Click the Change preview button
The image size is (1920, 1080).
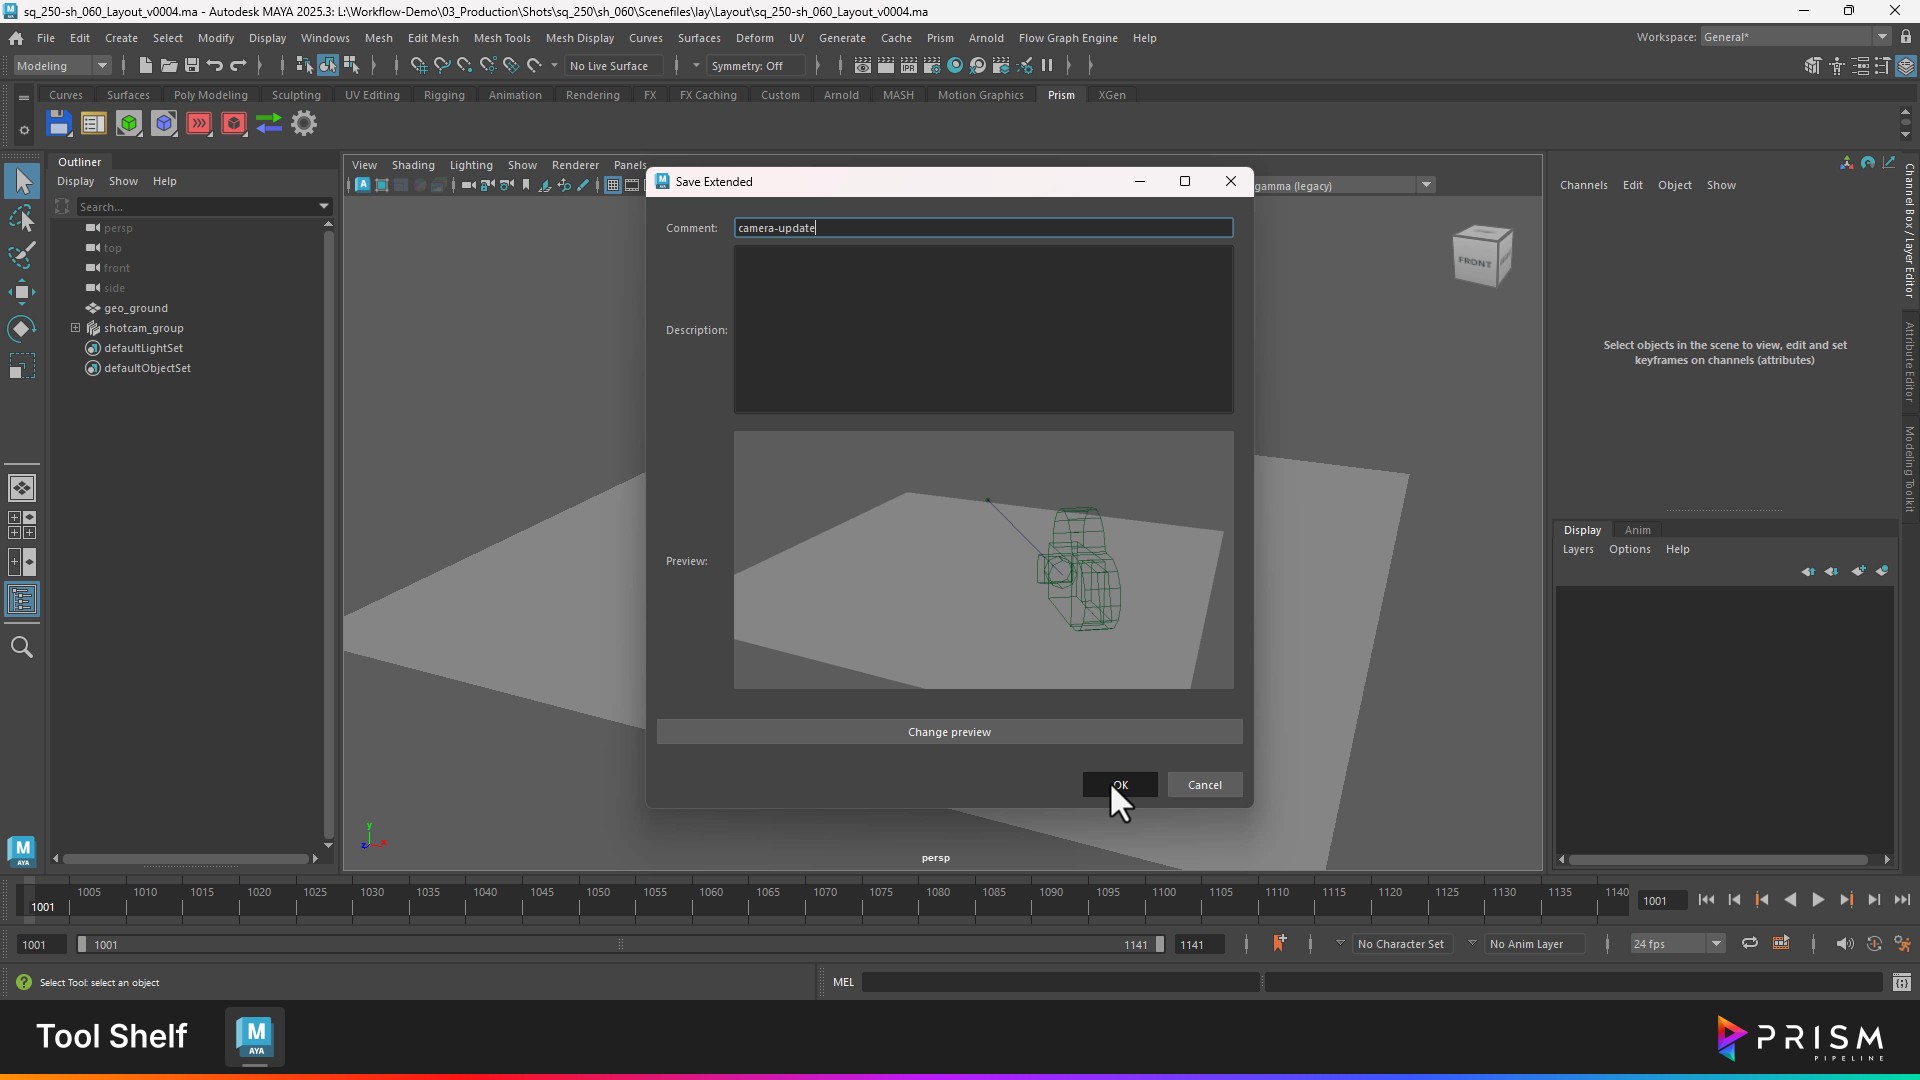click(949, 732)
